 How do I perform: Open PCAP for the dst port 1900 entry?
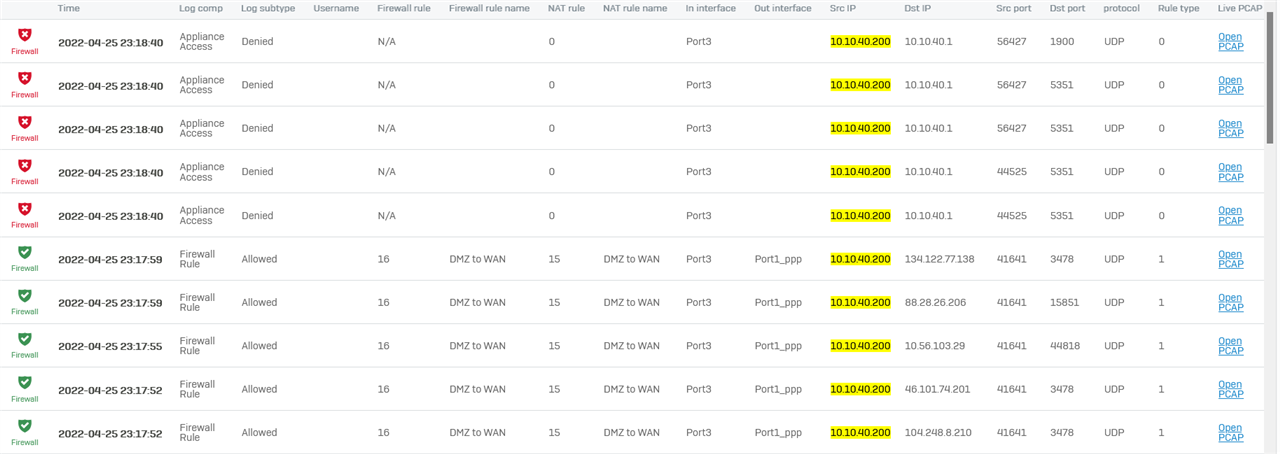click(x=1230, y=42)
